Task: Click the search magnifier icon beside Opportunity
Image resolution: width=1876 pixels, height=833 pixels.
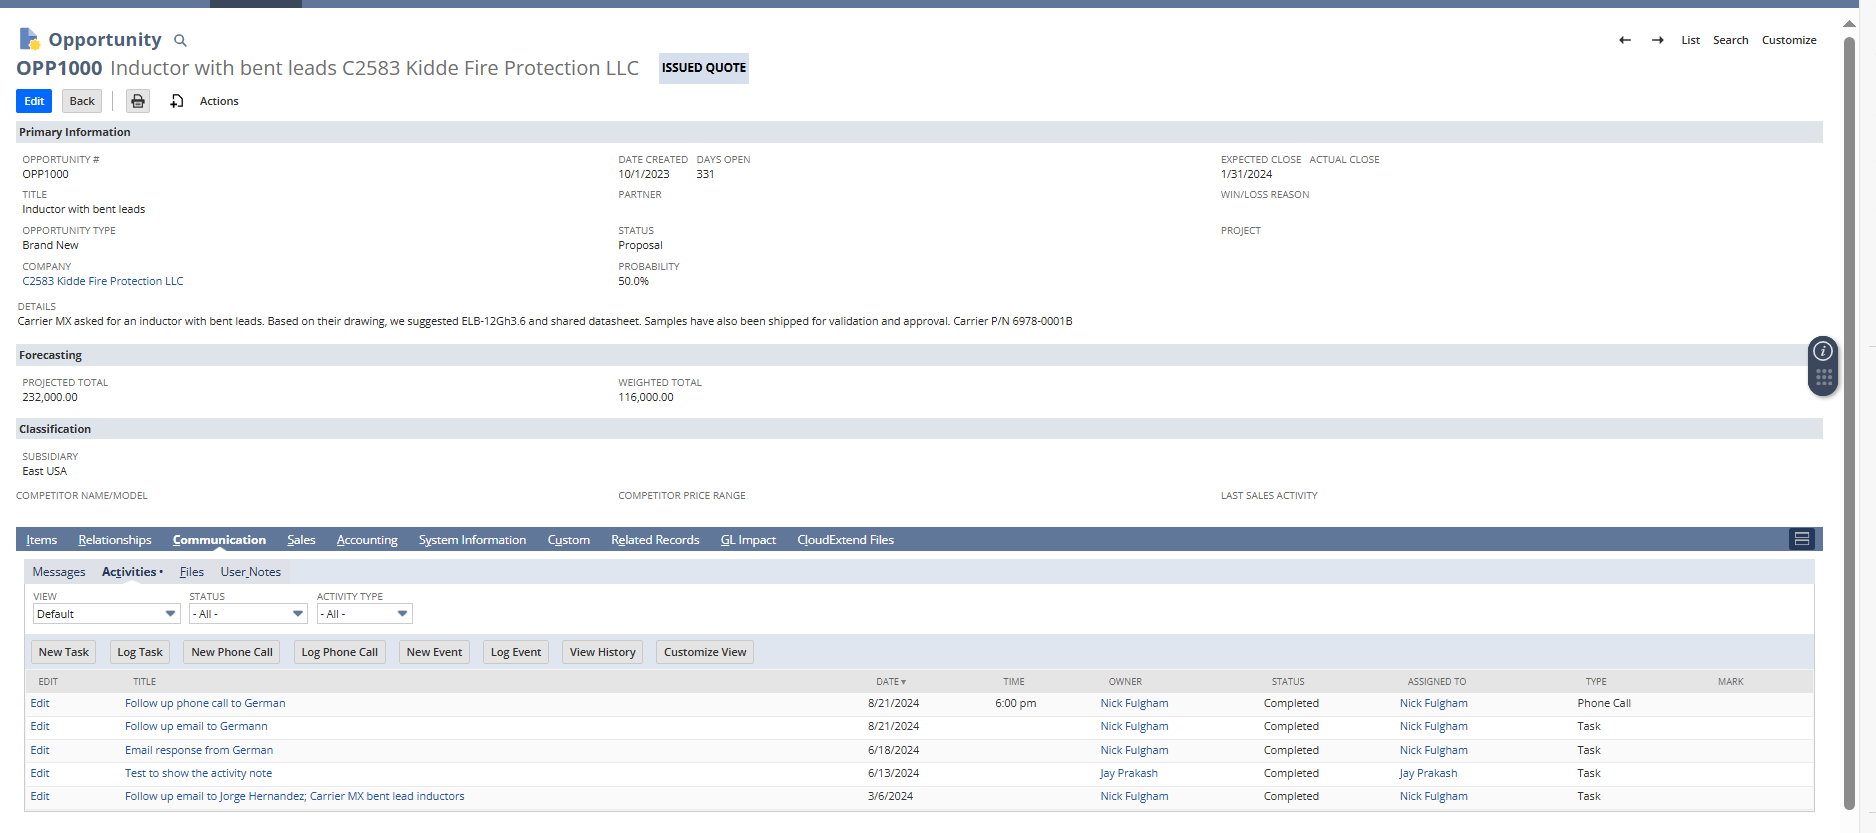Action: (x=180, y=41)
